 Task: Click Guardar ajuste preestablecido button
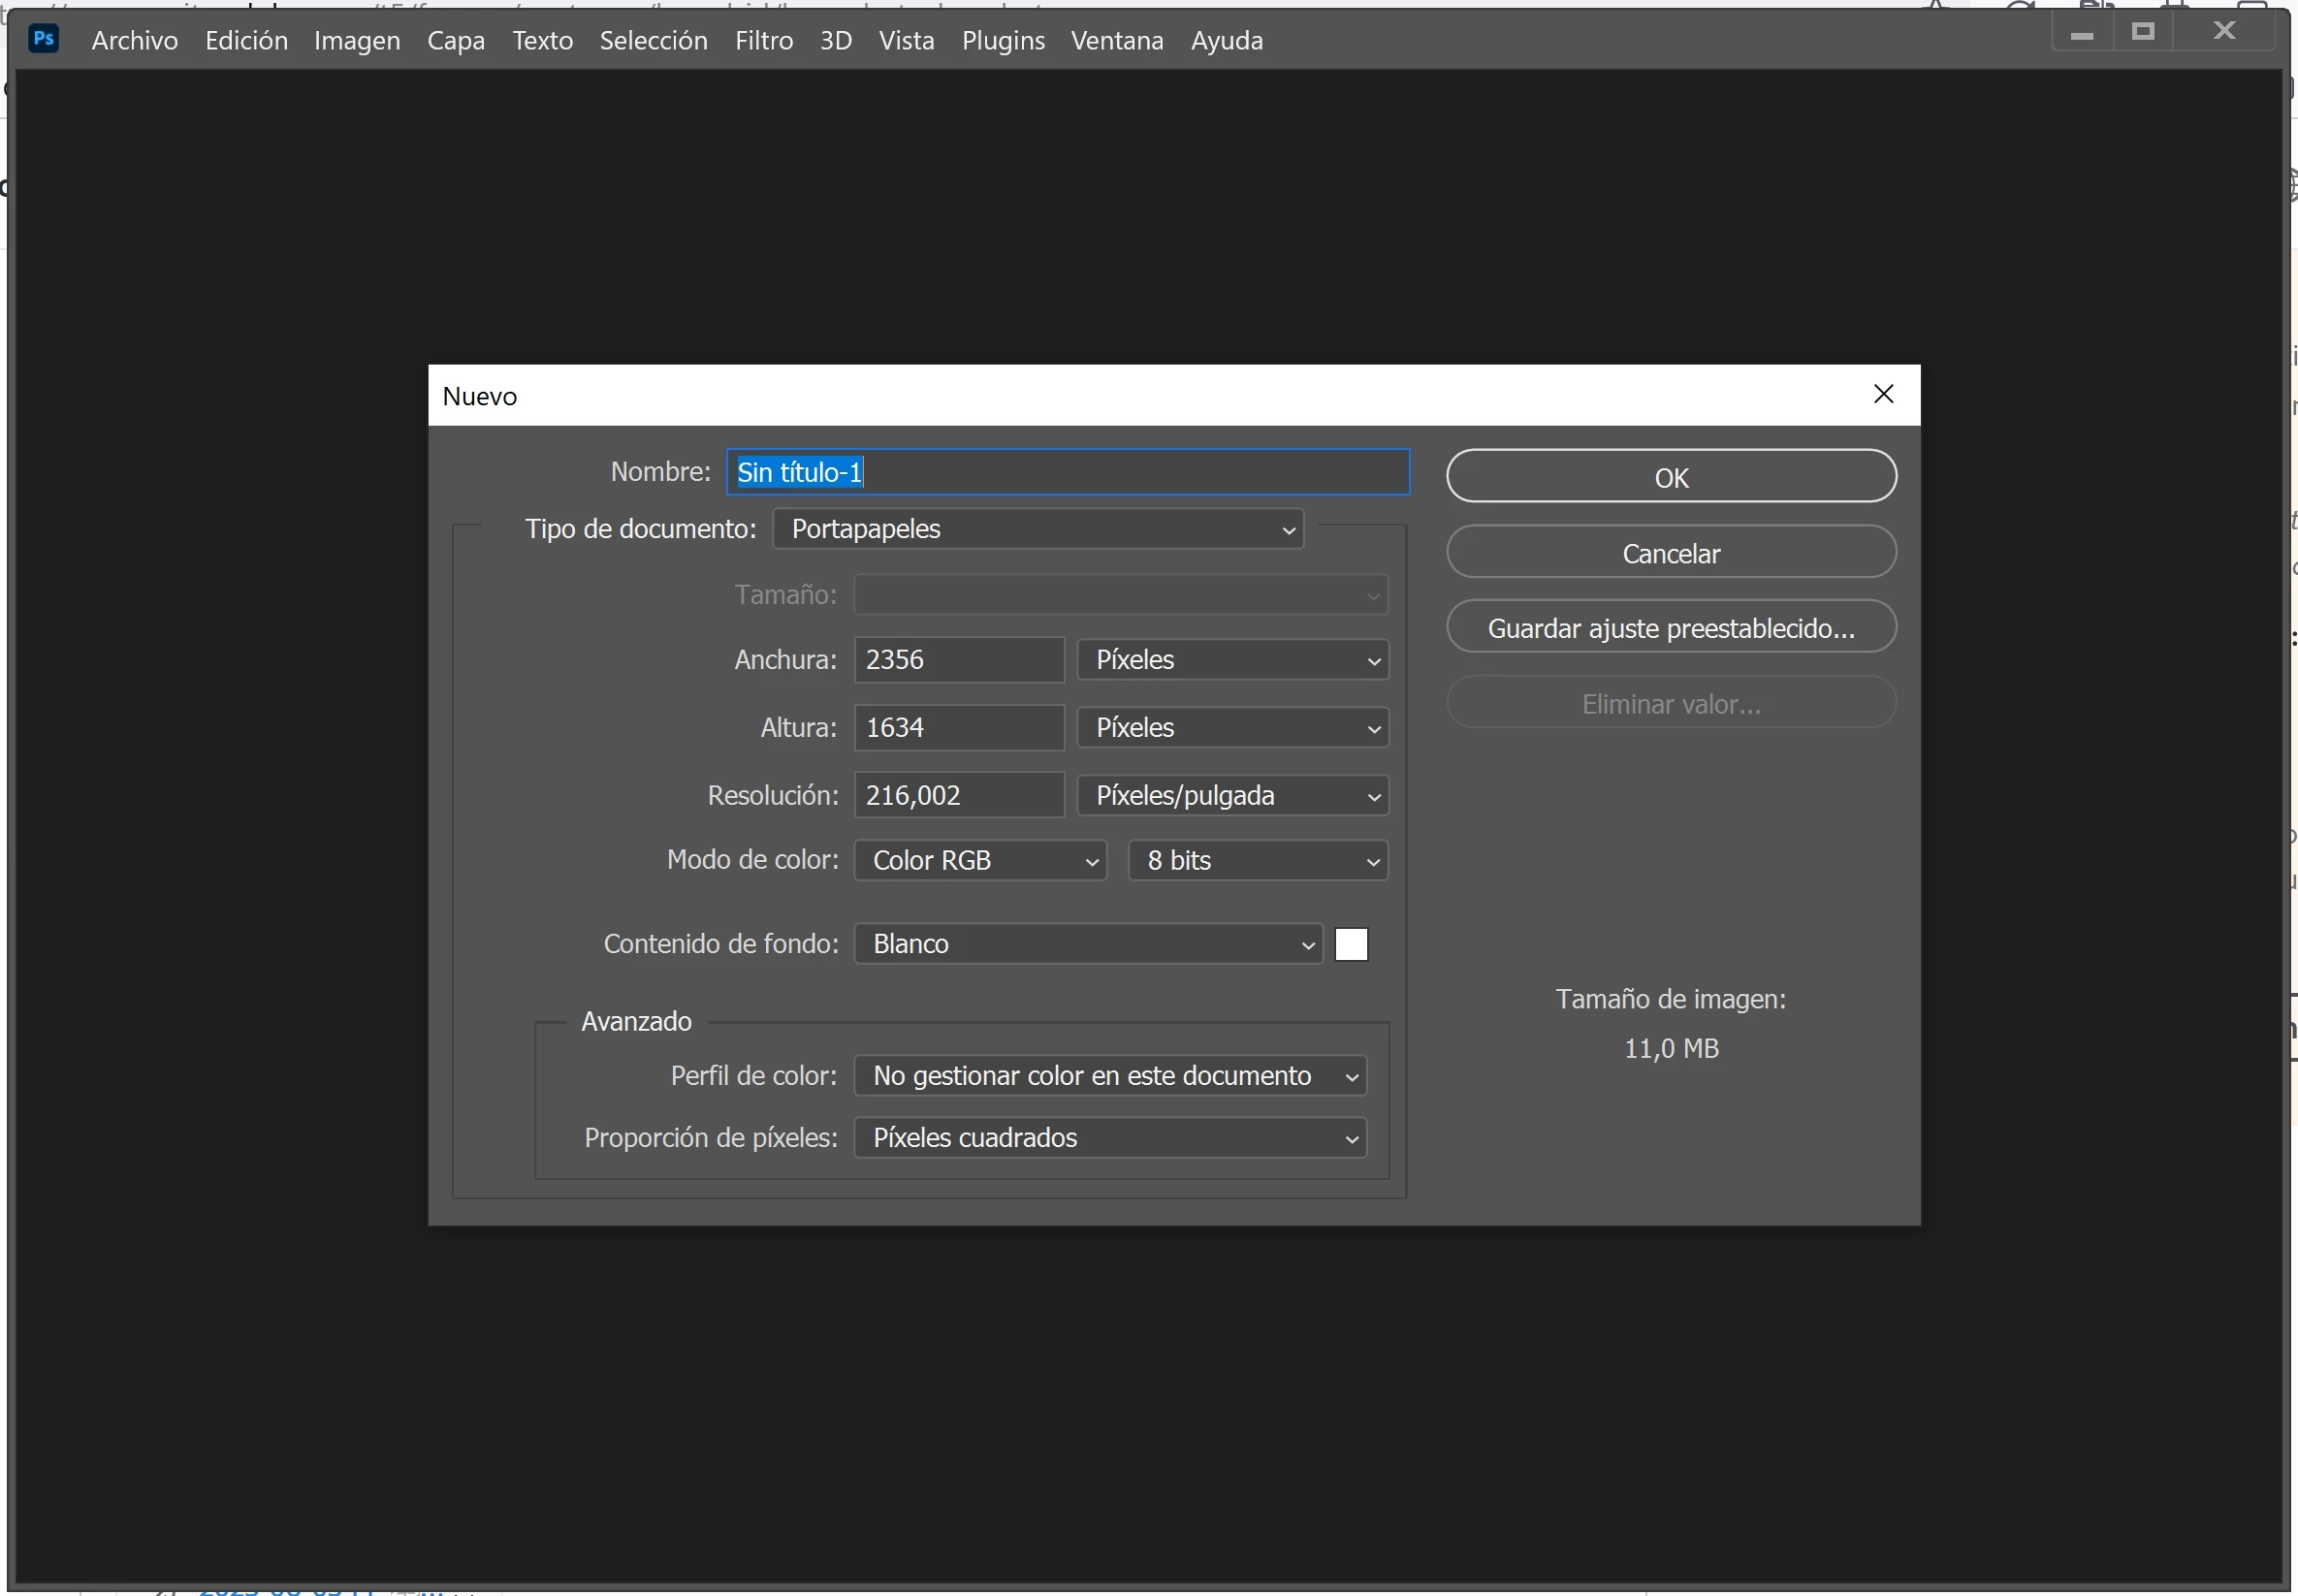click(x=1670, y=627)
